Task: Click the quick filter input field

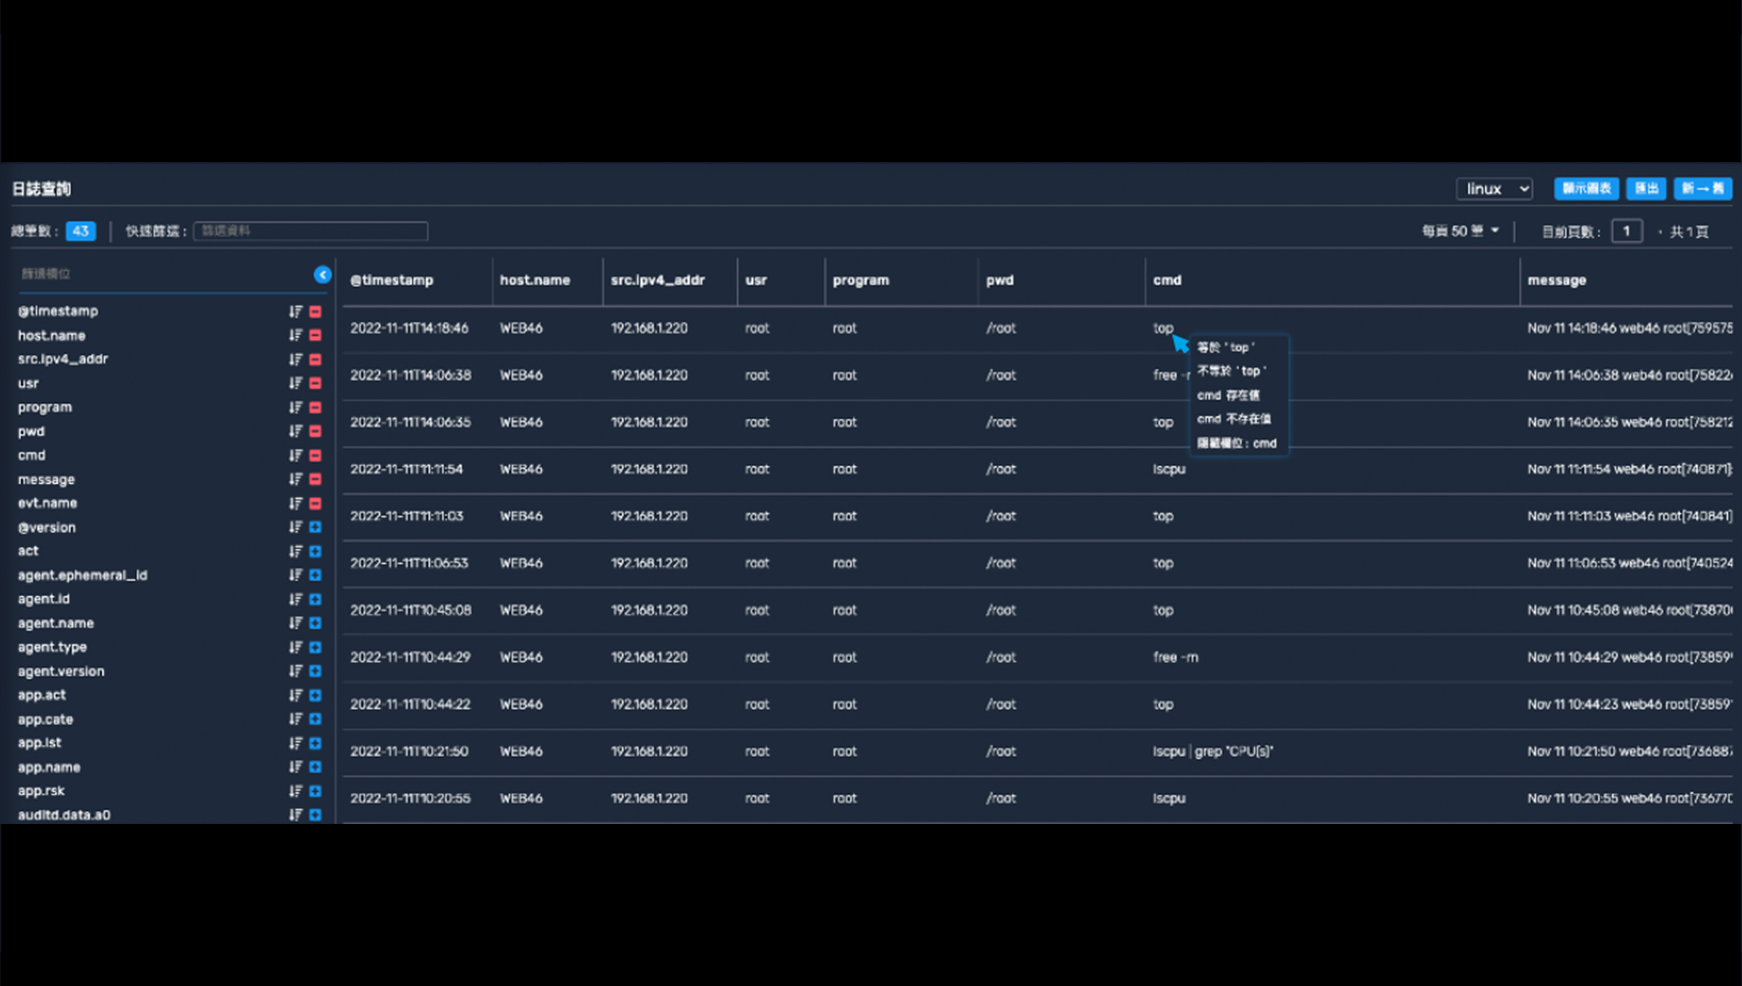Action: point(310,231)
